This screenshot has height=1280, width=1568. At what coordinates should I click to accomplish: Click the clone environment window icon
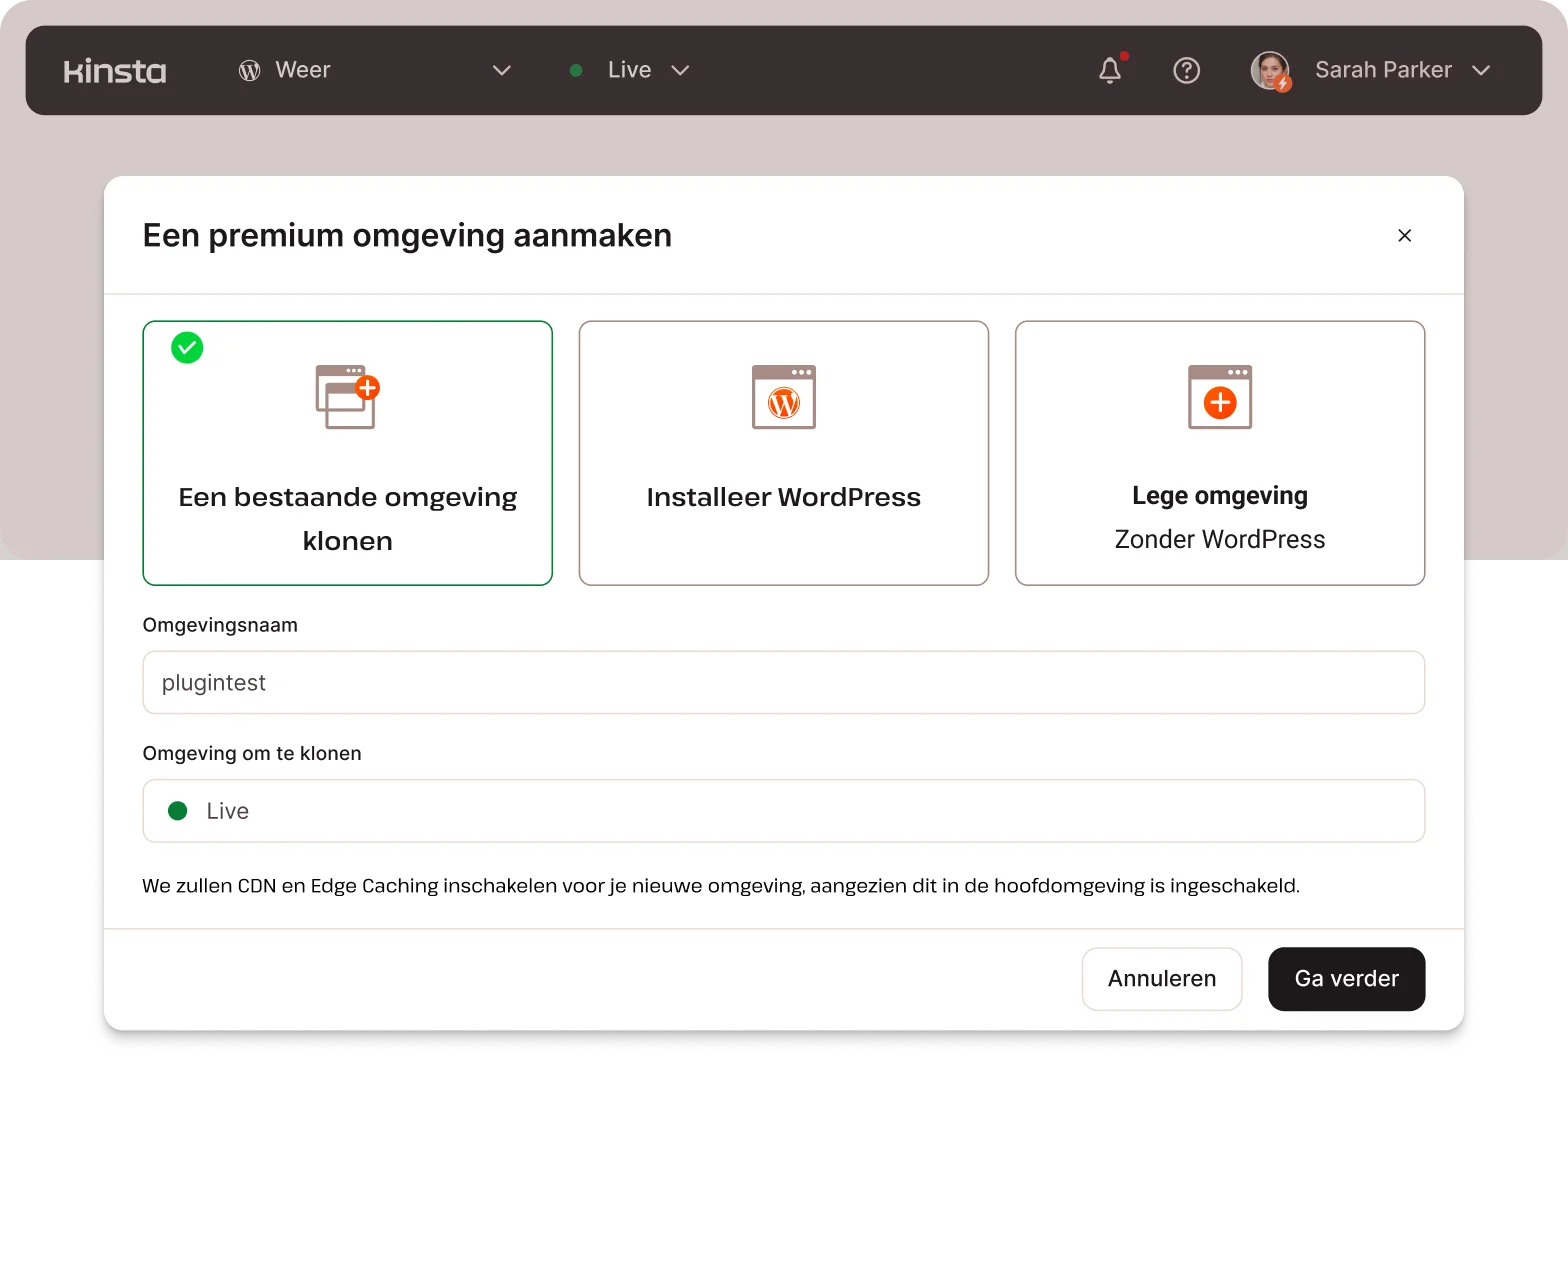[x=347, y=397]
